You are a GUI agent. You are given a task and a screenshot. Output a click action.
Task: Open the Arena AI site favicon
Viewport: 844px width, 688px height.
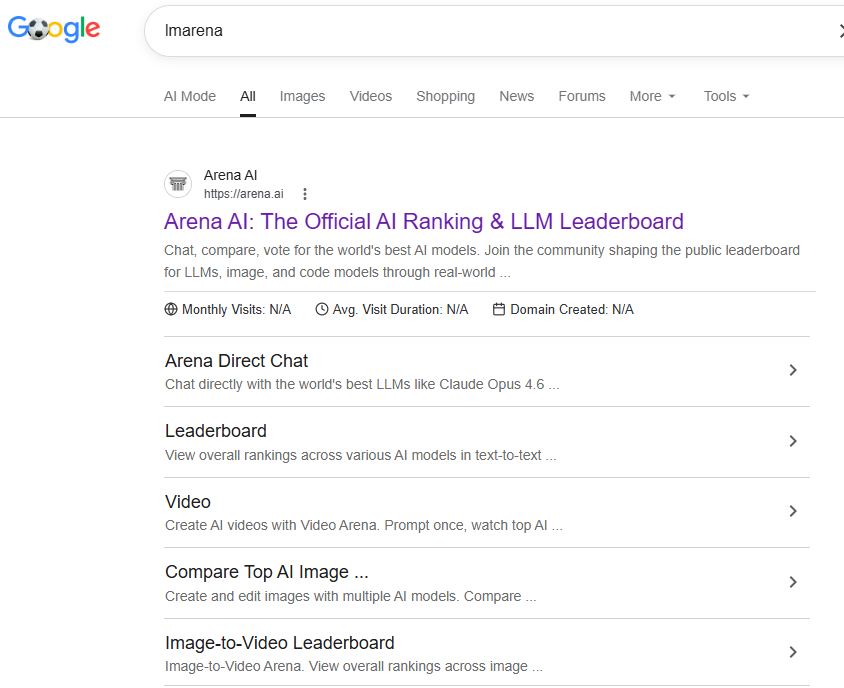(178, 184)
